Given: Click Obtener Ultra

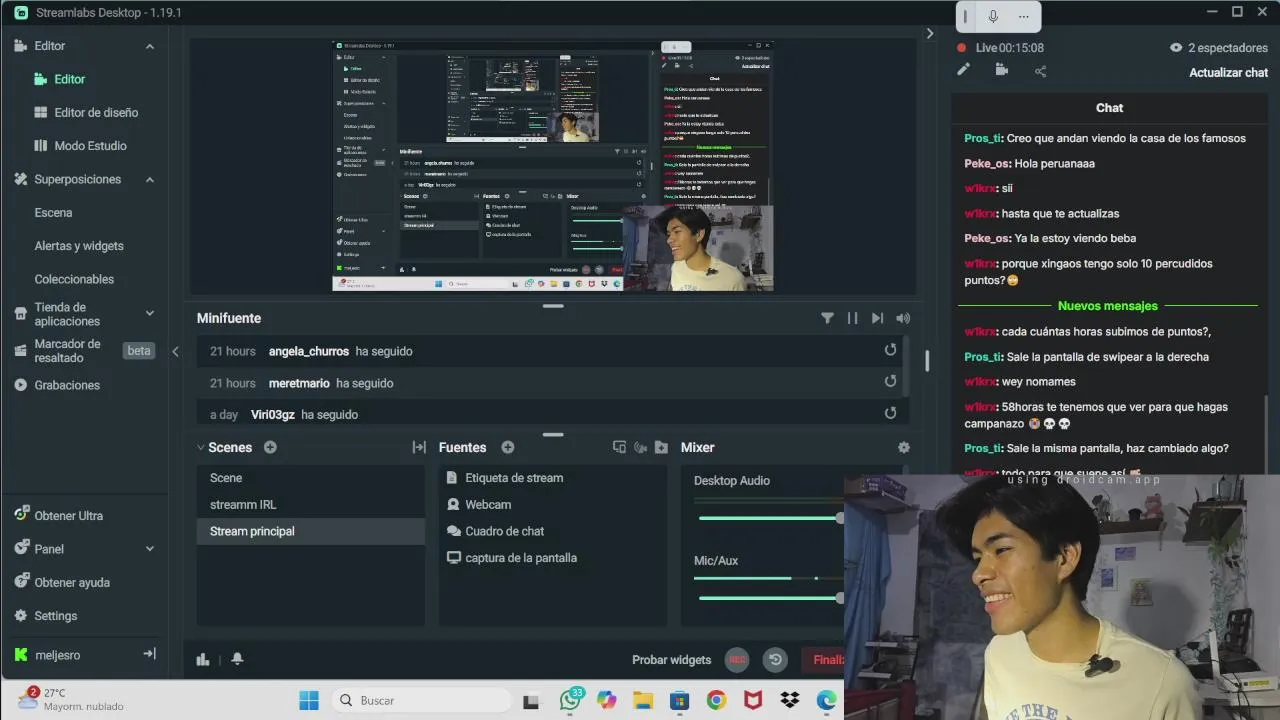Looking at the screenshot, I should point(59,515).
